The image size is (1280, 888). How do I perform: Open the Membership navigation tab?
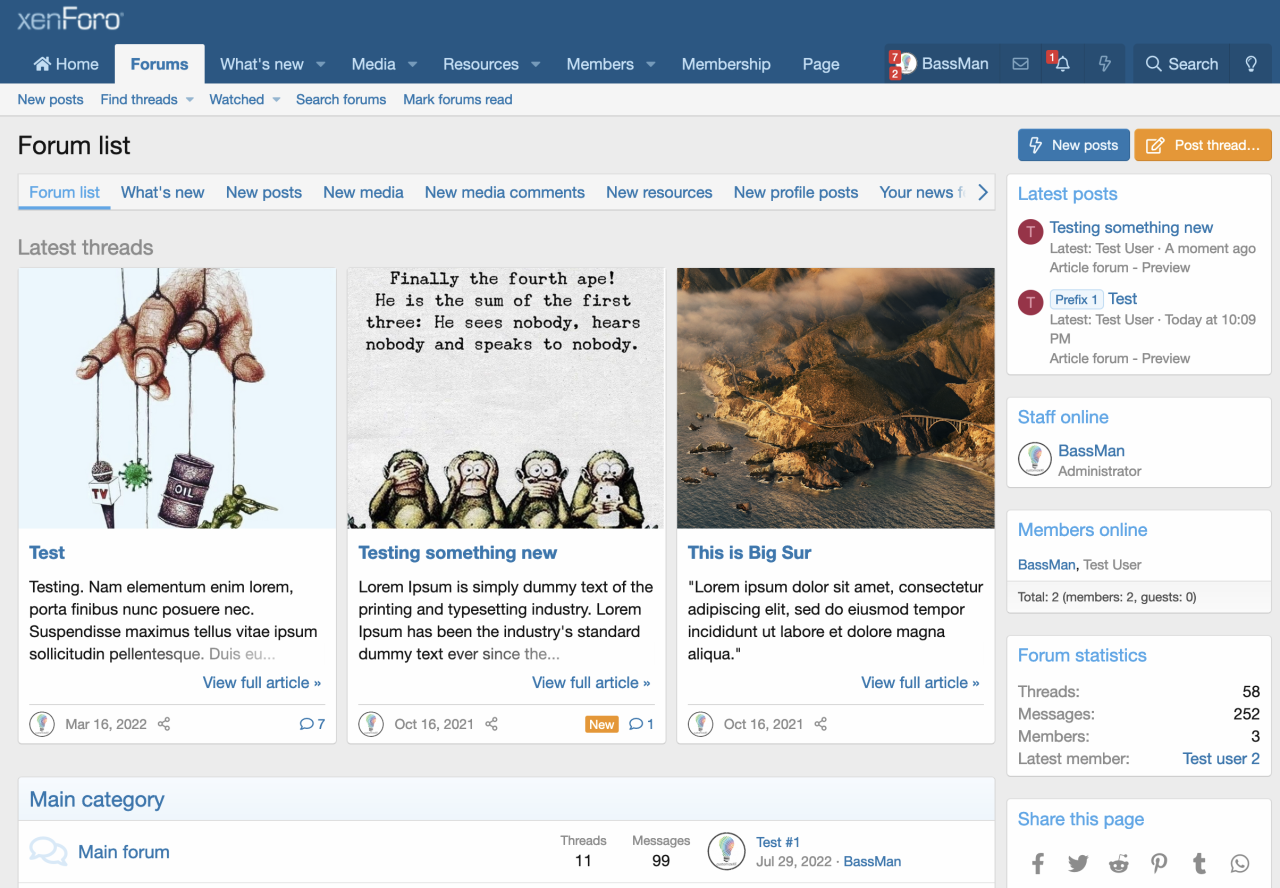(726, 64)
